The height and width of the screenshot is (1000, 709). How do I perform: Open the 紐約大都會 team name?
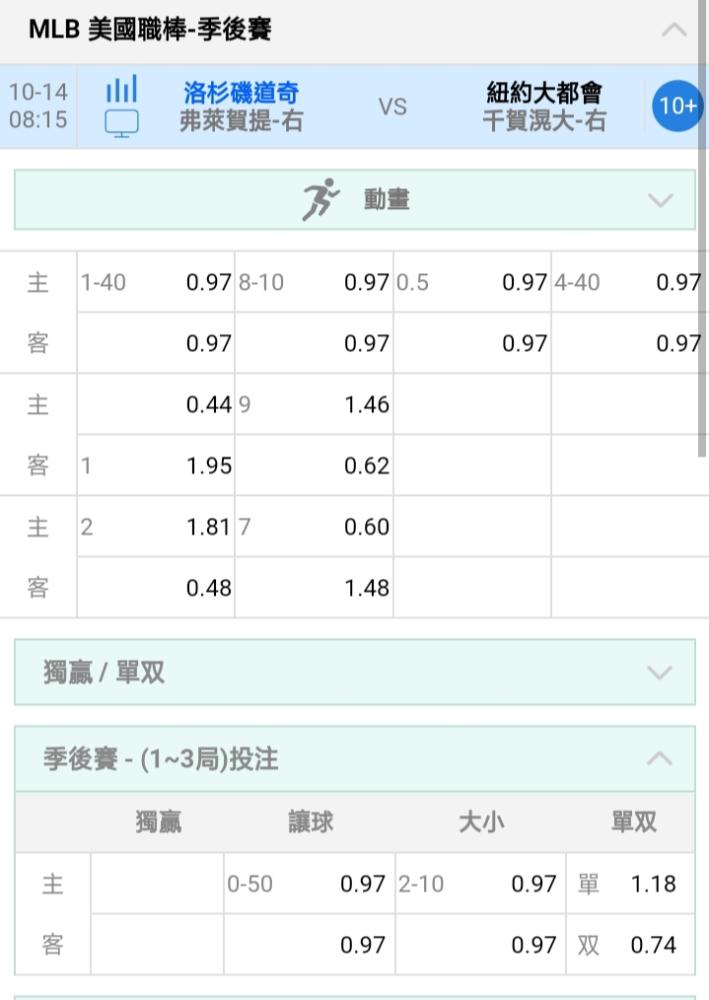(544, 92)
